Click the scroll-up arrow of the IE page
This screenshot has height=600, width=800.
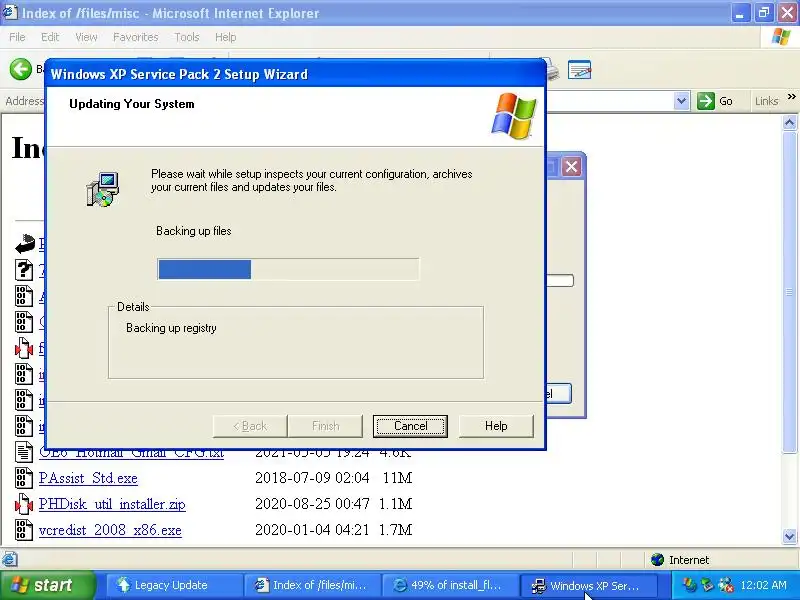[x=789, y=122]
